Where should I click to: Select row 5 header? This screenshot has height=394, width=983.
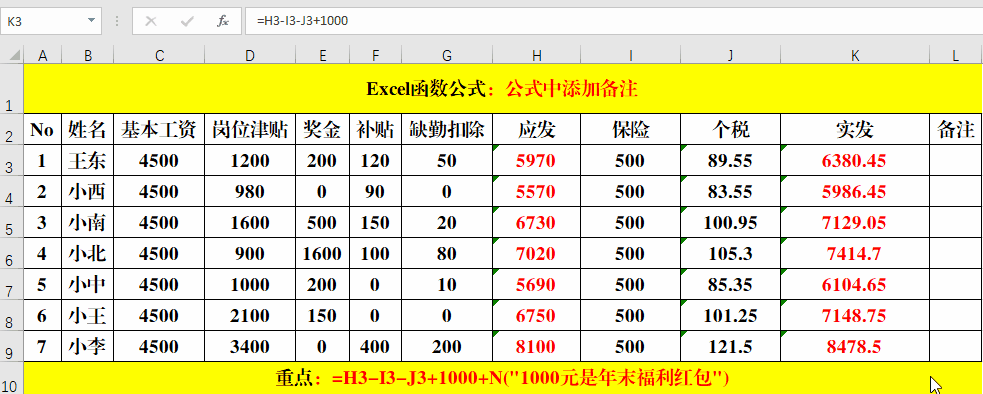click(x=12, y=222)
